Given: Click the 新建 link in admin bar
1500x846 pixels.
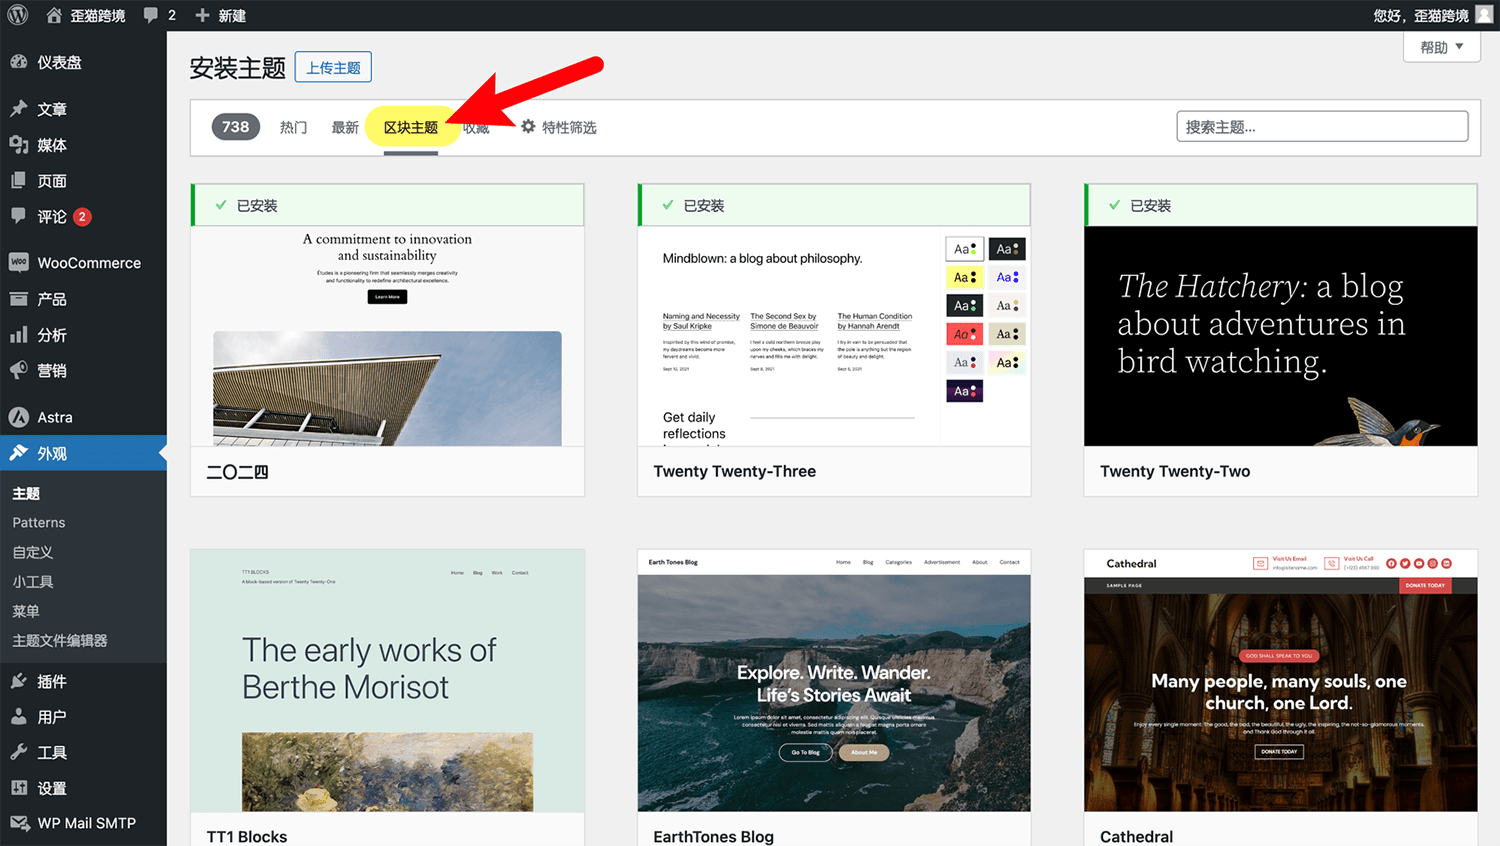Looking at the screenshot, I should click(232, 15).
